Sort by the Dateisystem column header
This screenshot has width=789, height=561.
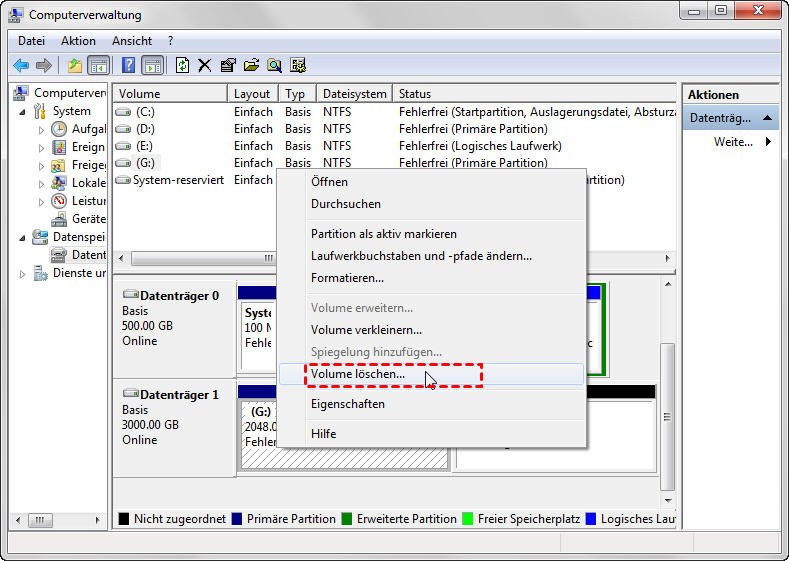pyautogui.click(x=354, y=94)
